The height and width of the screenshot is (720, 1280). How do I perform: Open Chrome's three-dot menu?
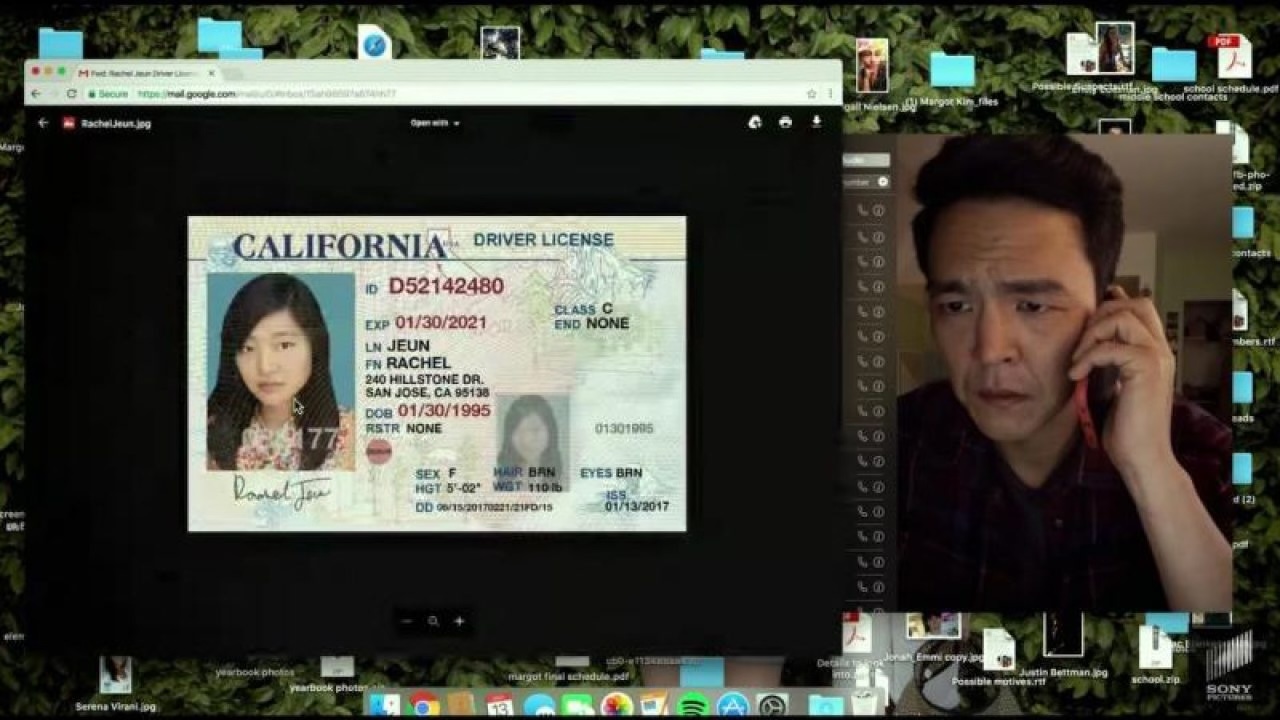coord(830,94)
